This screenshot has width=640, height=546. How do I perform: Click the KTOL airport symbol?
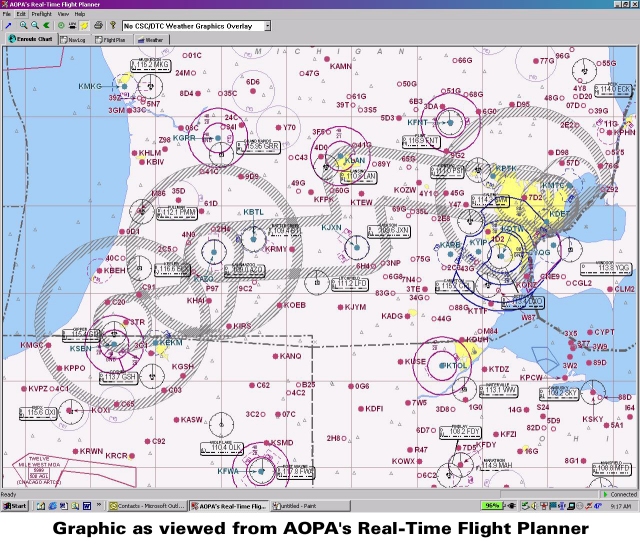(442, 366)
